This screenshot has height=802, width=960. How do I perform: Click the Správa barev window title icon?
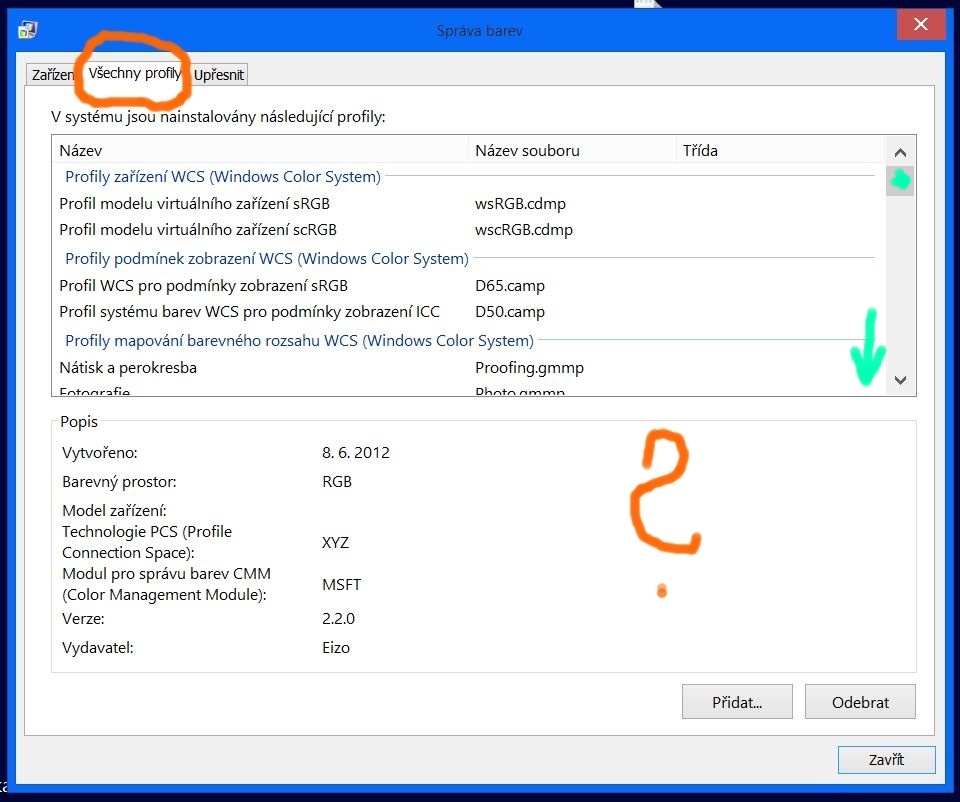click(28, 30)
